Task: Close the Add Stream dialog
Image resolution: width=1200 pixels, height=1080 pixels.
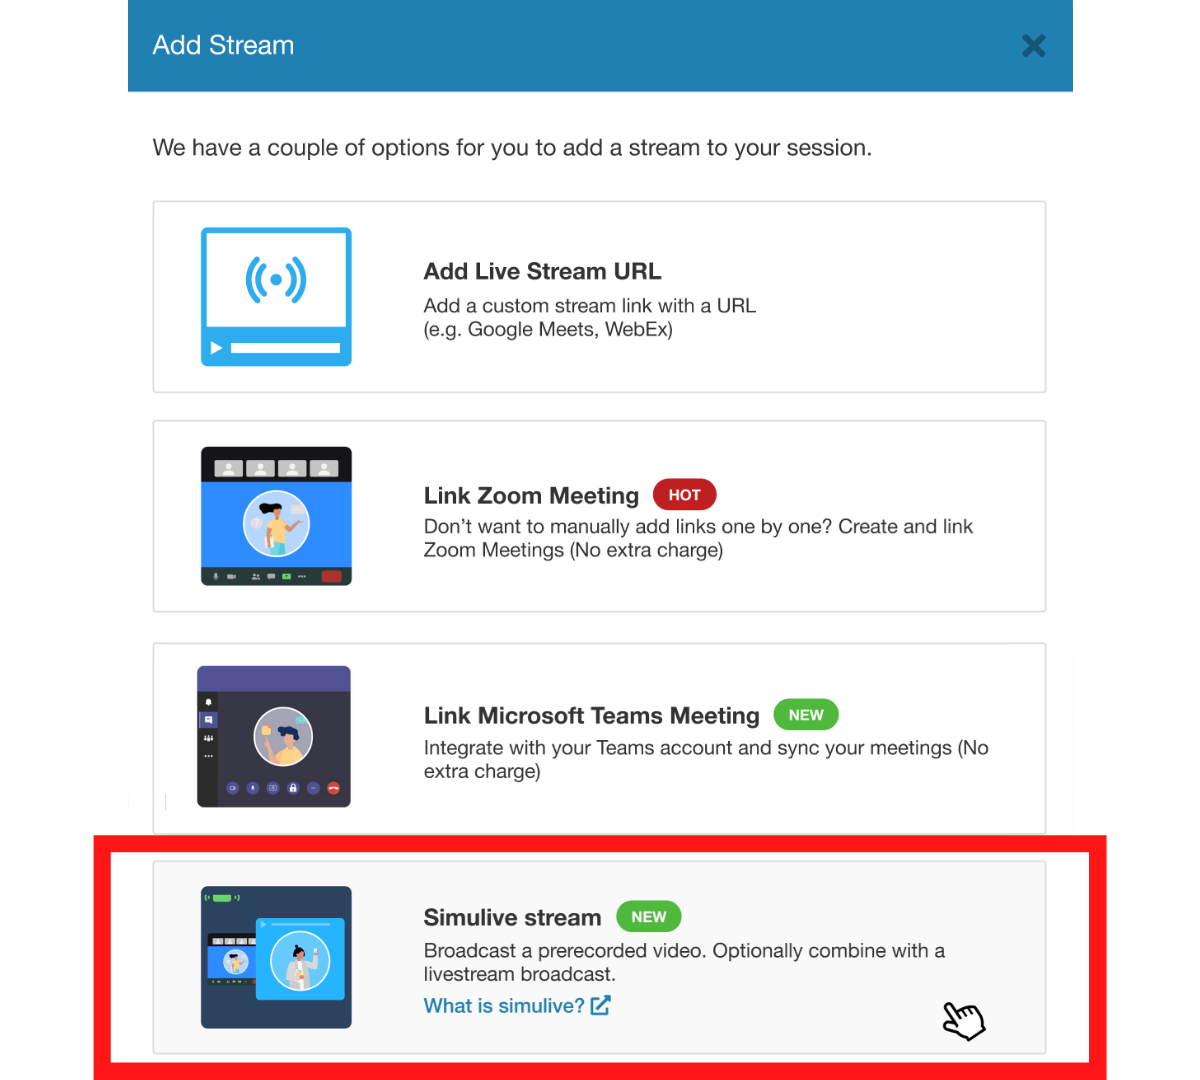Action: tap(1033, 46)
